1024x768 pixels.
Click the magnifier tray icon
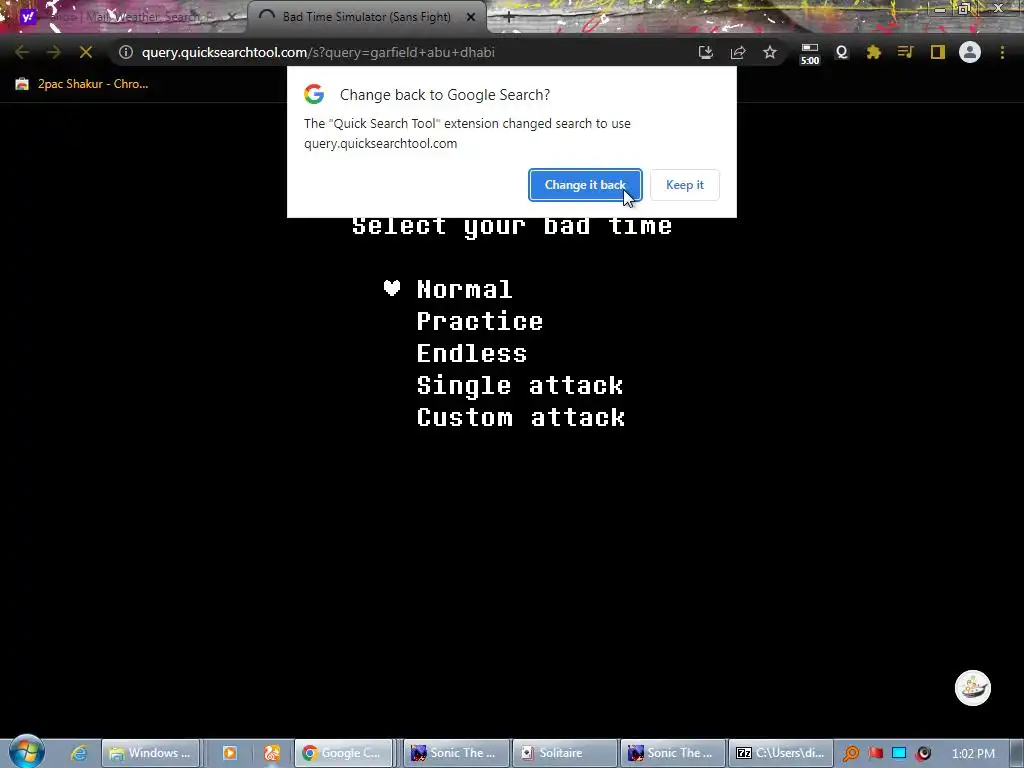pos(851,754)
